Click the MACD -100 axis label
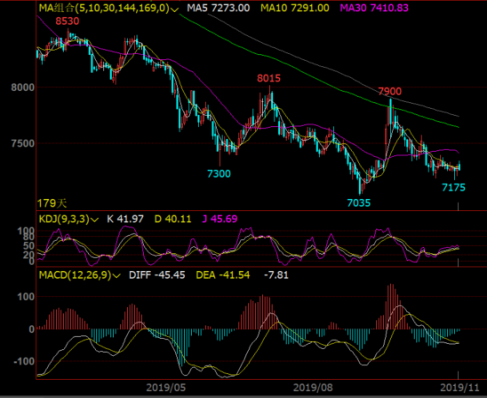 24,361
